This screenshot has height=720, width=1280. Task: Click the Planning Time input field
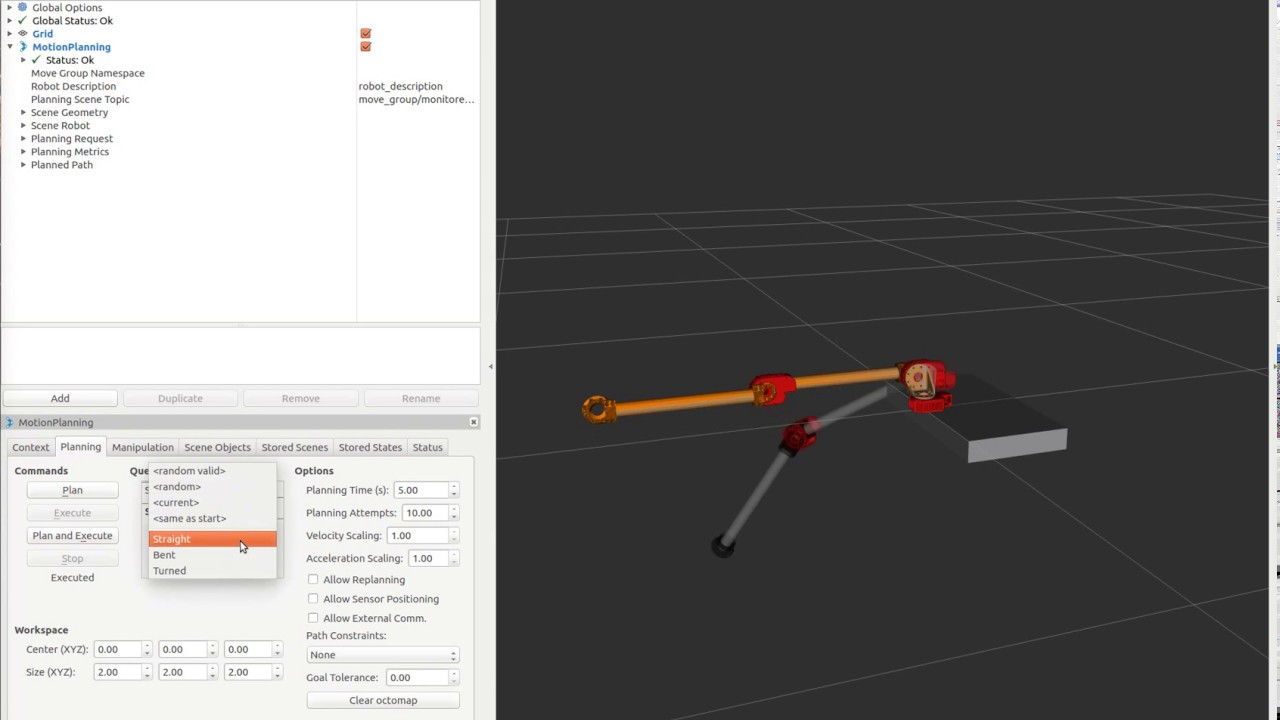421,490
